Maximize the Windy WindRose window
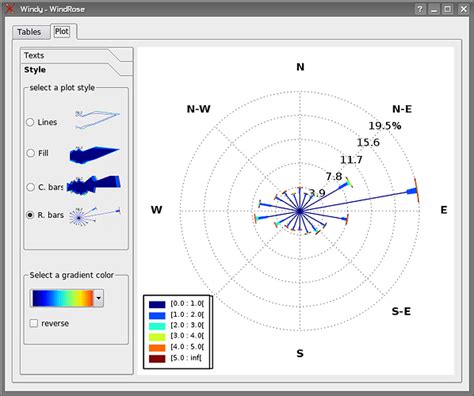Screen dimensions: 474x396 click(448, 9)
